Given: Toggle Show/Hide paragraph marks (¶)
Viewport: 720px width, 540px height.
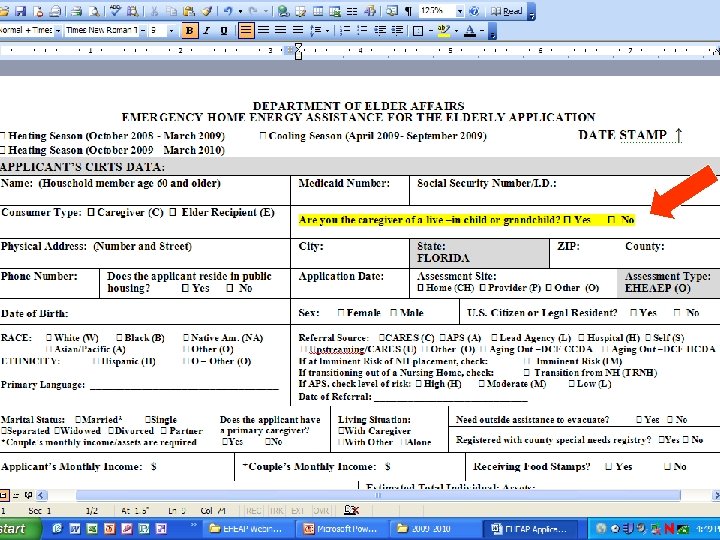Looking at the screenshot, I should click(408, 11).
